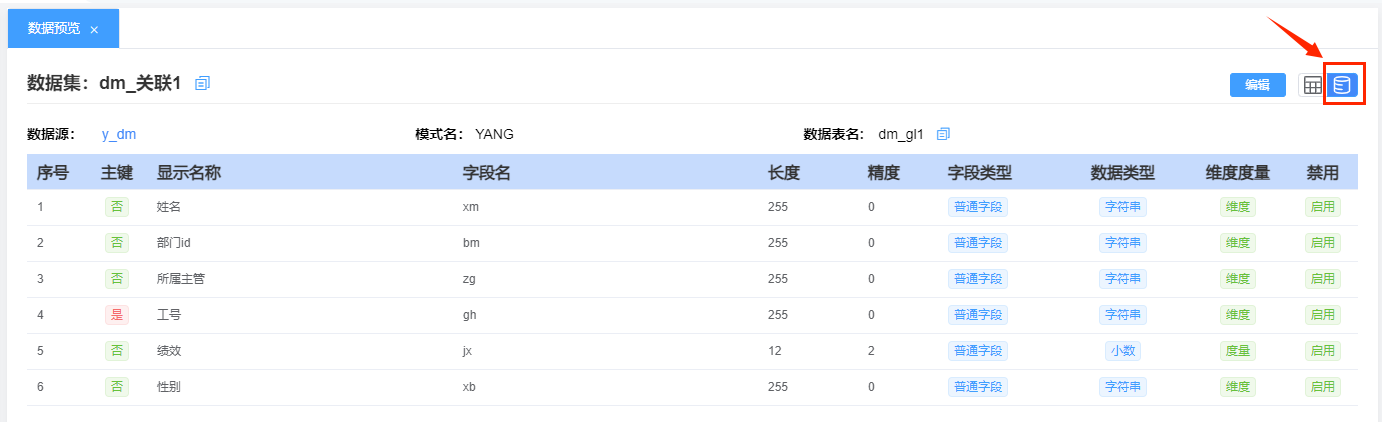Toggle 启用 status for 性别 row
The image size is (1382, 422).
(1322, 387)
